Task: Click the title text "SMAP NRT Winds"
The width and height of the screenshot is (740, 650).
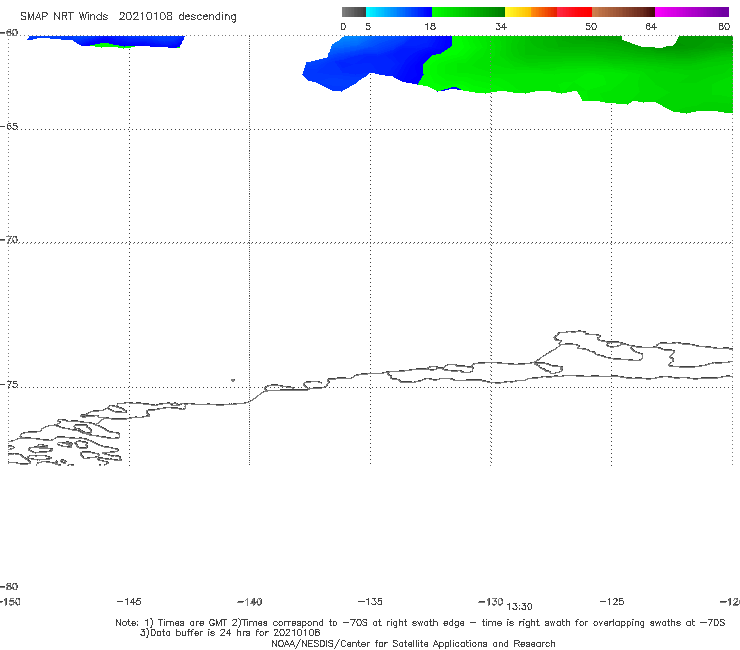Action: 64,16
